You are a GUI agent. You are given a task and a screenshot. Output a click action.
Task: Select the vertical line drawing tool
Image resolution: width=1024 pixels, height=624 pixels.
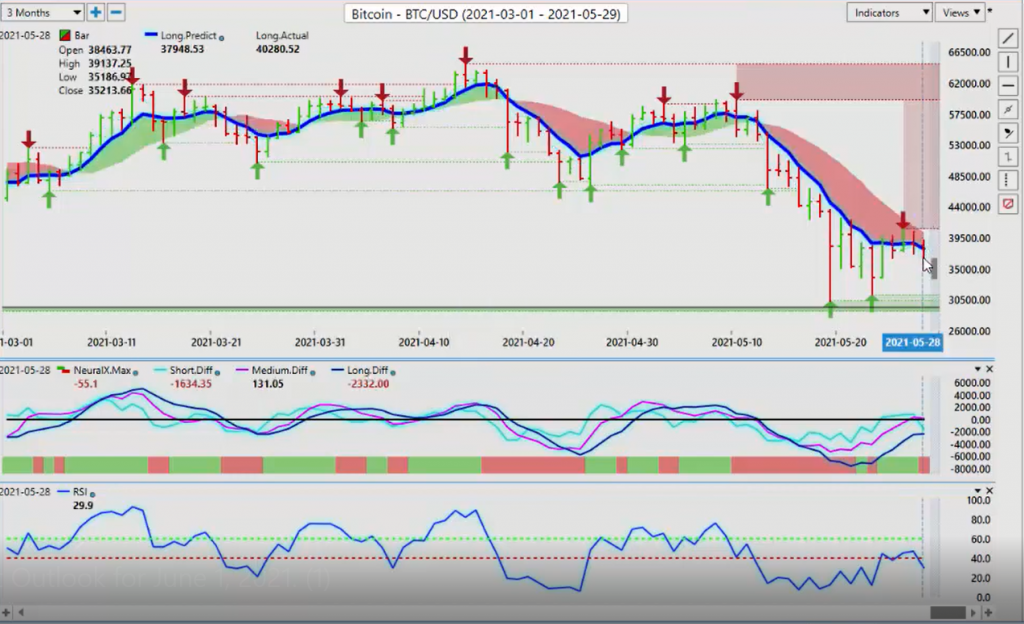point(1008,63)
